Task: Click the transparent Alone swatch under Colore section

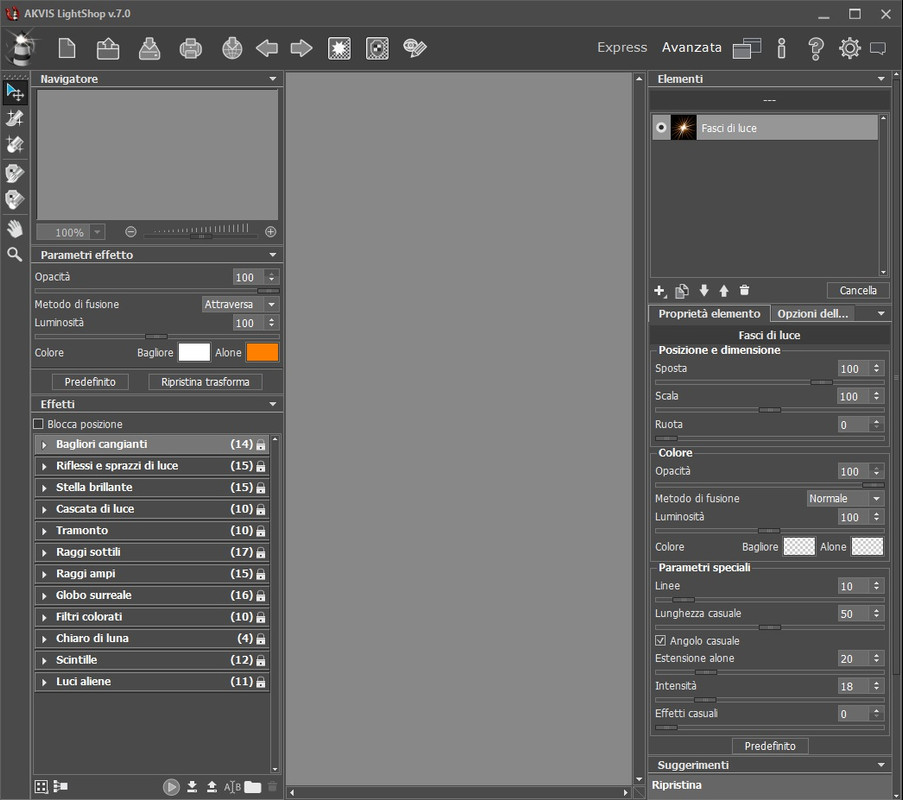Action: click(867, 547)
